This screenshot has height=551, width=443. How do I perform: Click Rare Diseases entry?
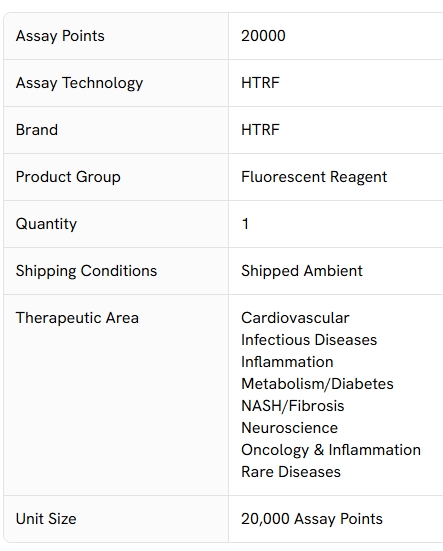(x=291, y=472)
